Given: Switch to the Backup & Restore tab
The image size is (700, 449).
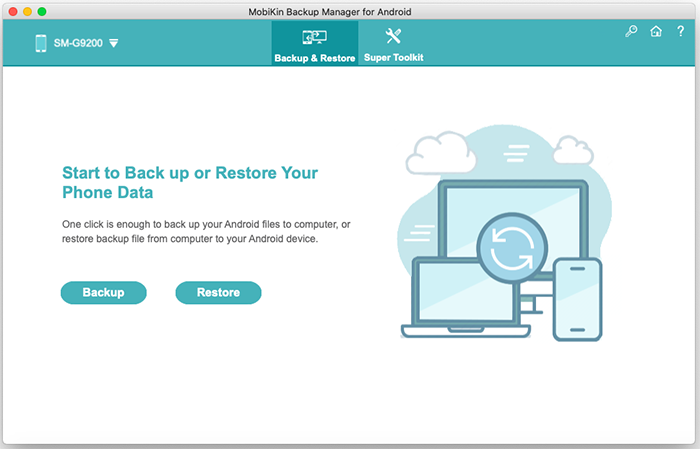Looking at the screenshot, I should pos(315,43).
